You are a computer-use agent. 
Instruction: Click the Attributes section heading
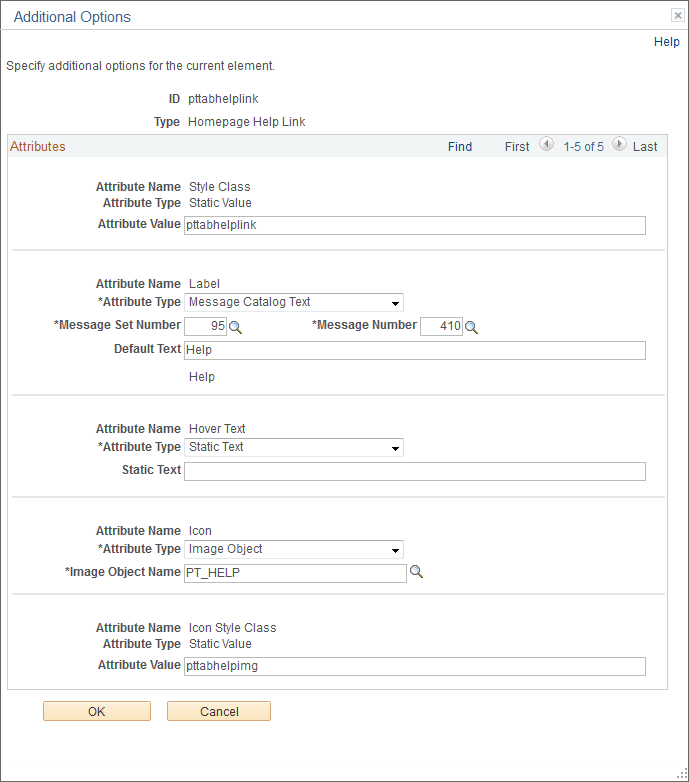pyautogui.click(x=38, y=147)
